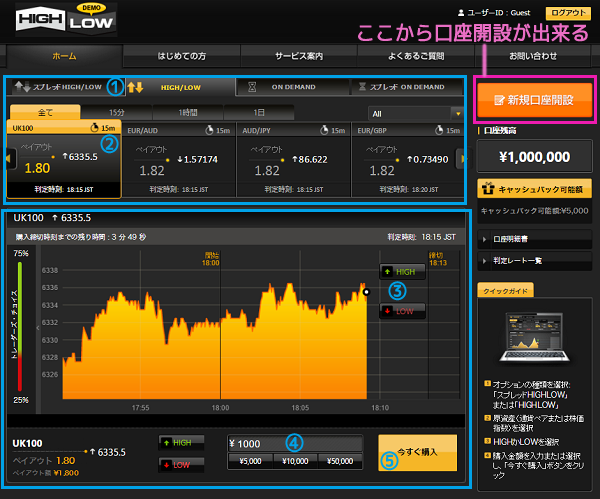Select the ON DEMAND option tab
Screen dimensions: 600x499
(x=293, y=87)
